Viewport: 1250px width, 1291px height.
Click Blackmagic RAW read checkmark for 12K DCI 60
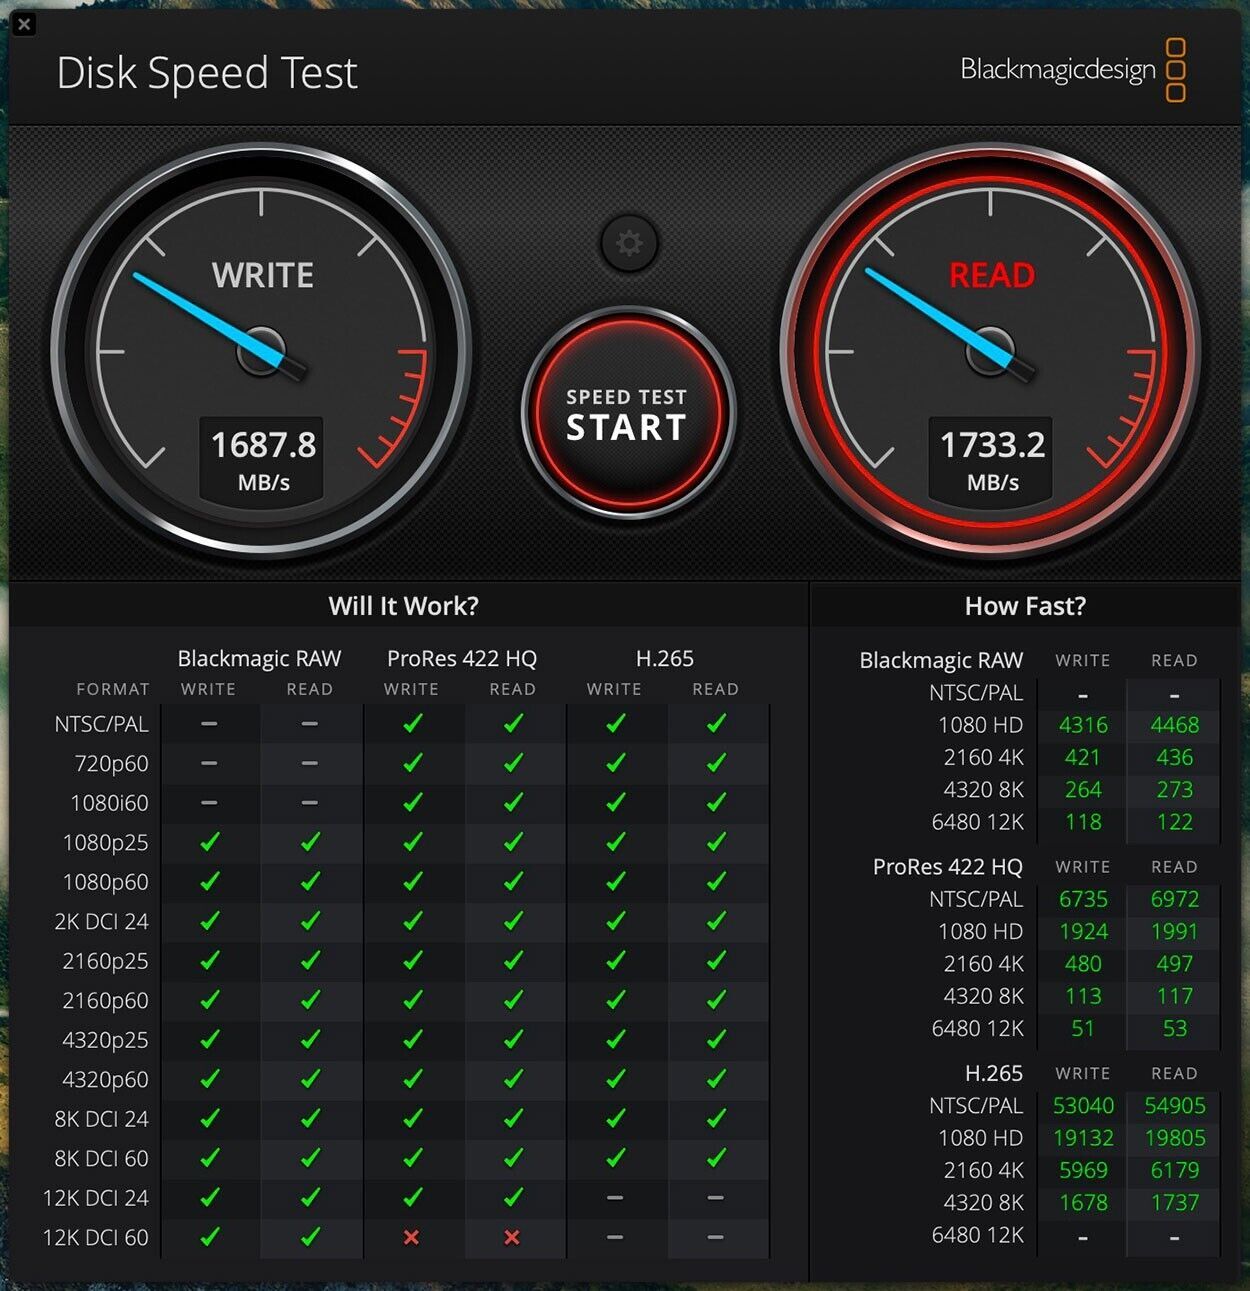310,1237
